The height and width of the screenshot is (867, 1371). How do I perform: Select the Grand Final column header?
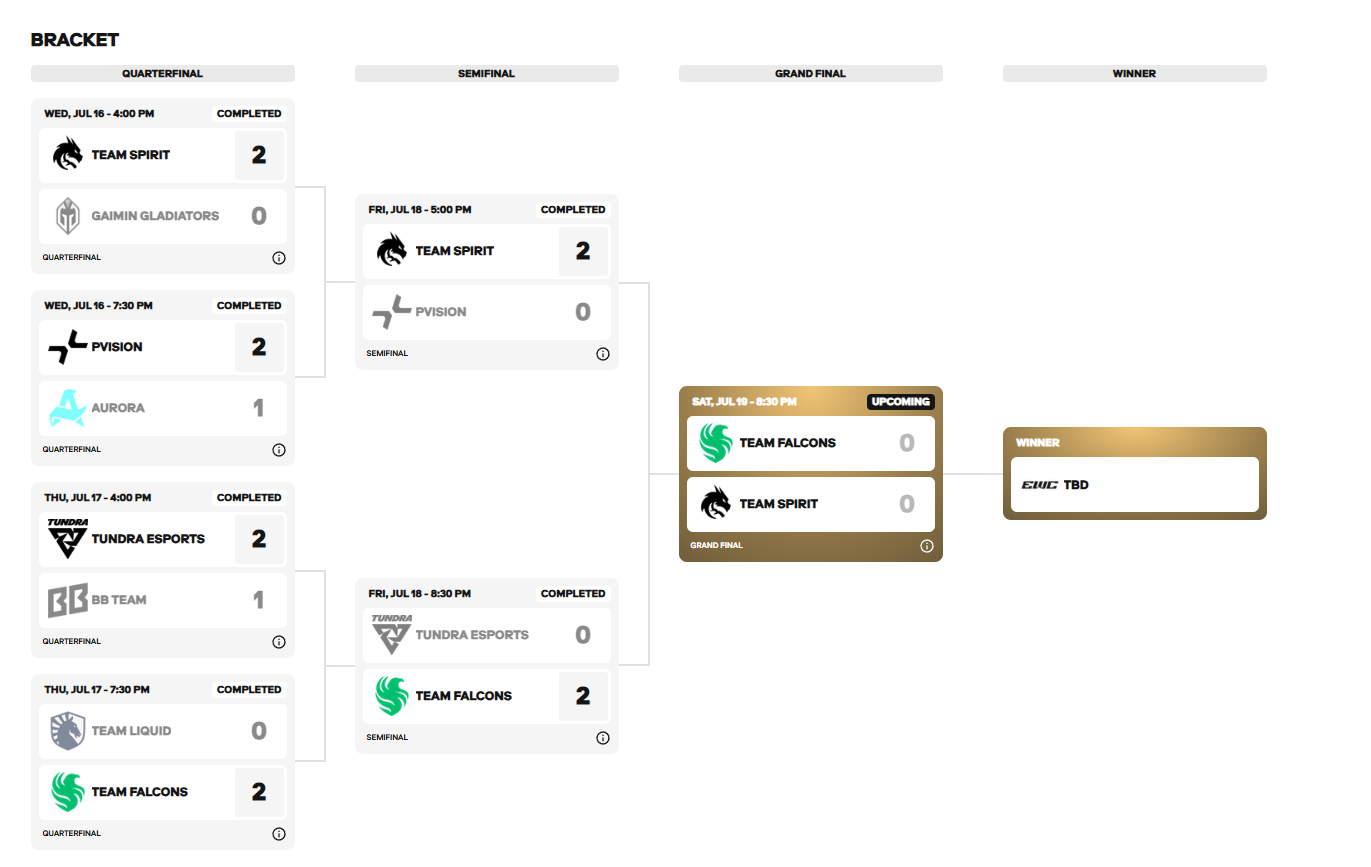coord(811,74)
